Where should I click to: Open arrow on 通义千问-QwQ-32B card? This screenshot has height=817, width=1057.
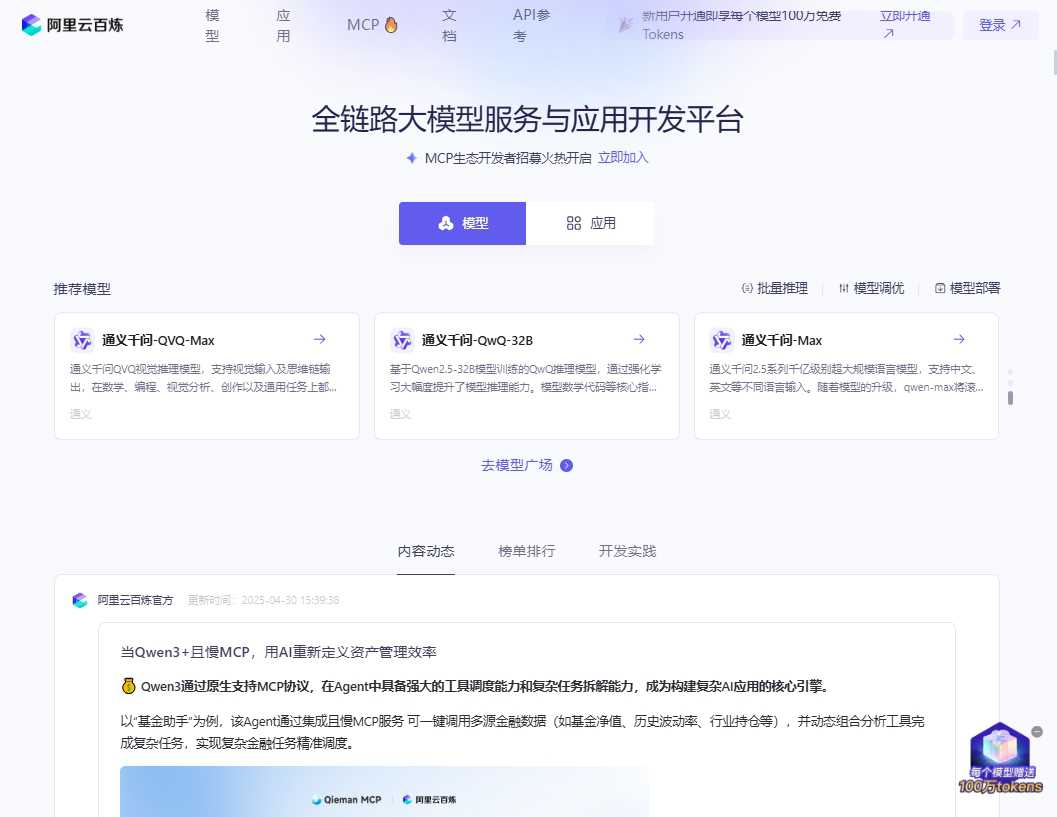[x=639, y=339]
